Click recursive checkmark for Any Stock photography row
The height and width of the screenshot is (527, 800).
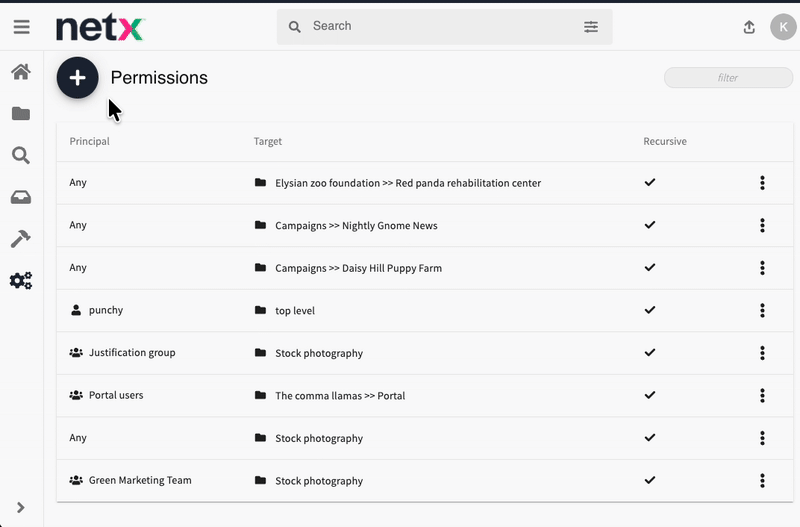[649, 437]
